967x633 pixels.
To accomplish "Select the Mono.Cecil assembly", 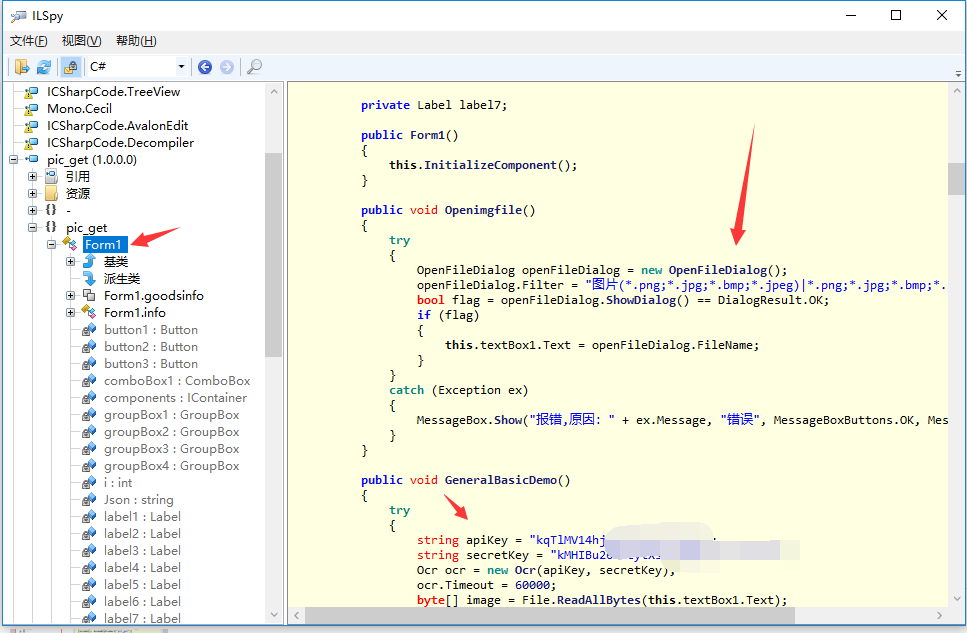I will [79, 109].
